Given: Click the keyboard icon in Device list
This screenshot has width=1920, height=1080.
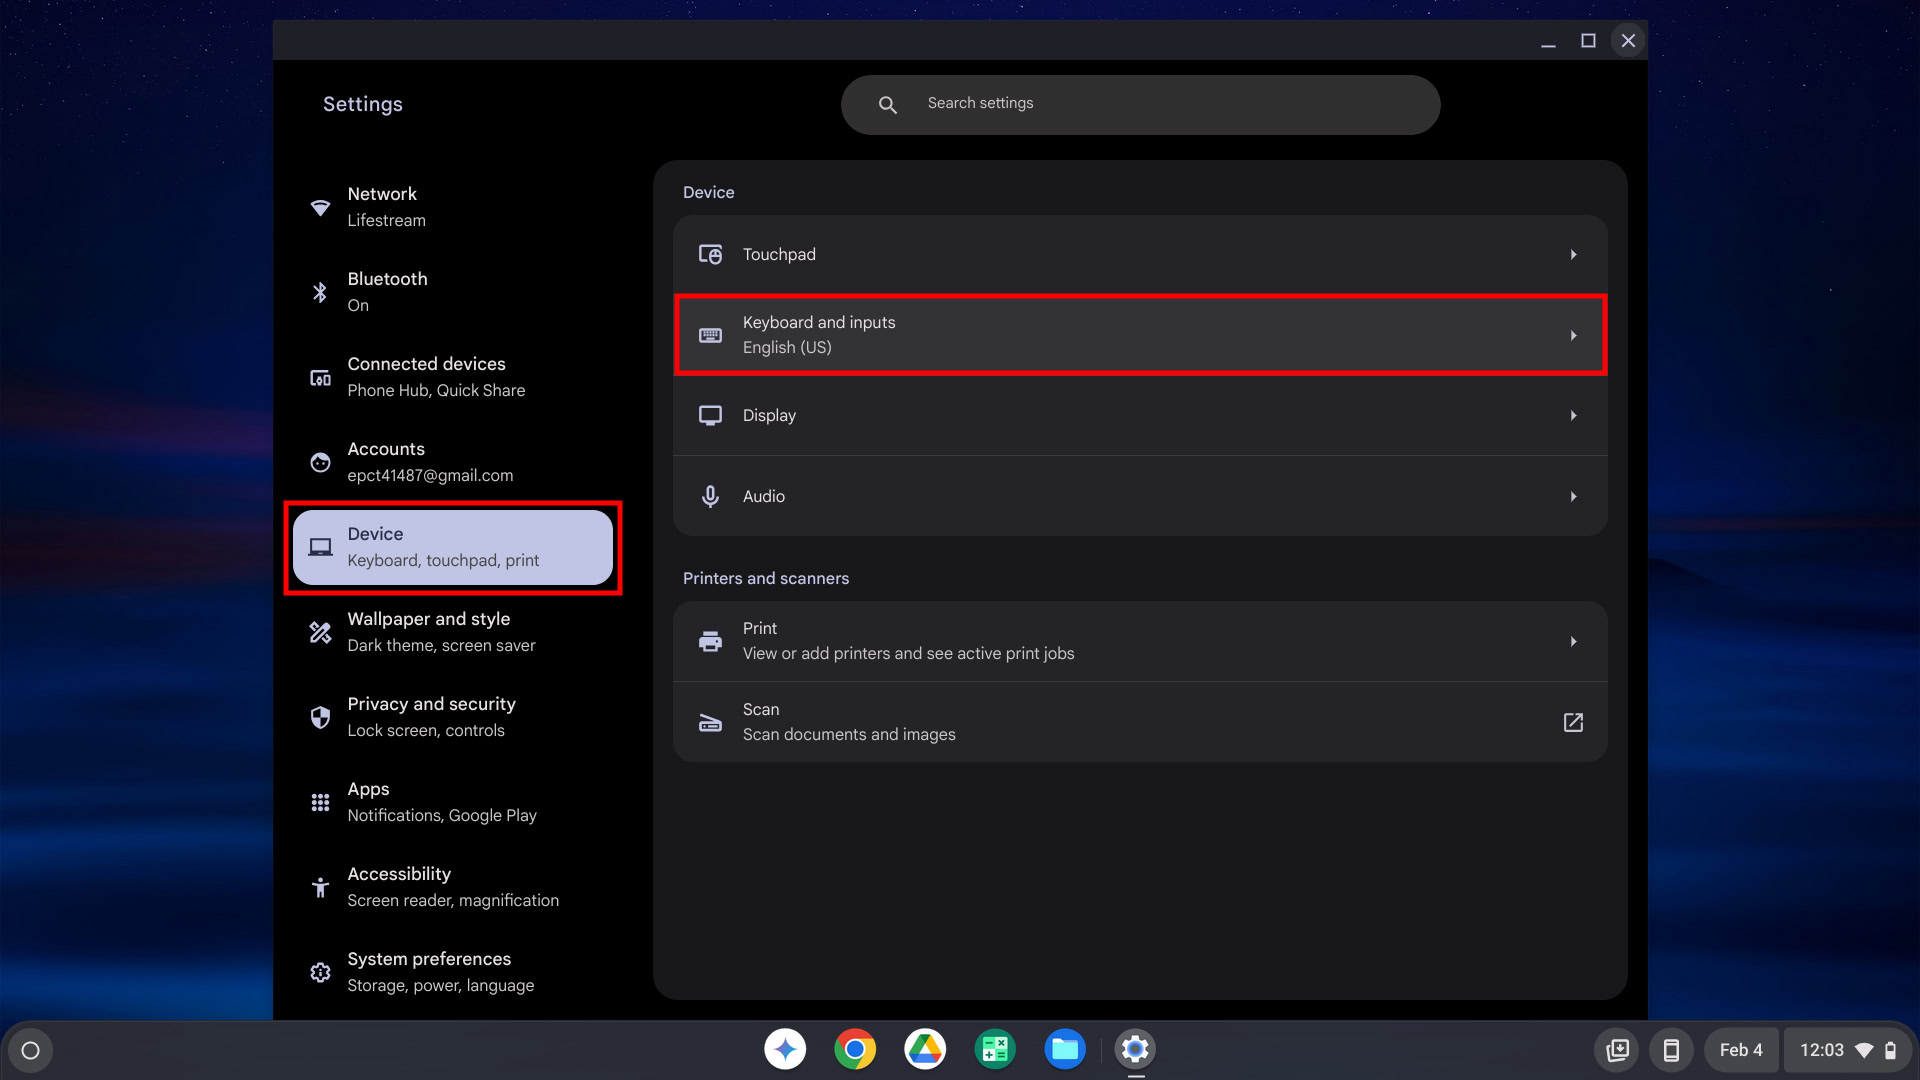Looking at the screenshot, I should click(710, 335).
